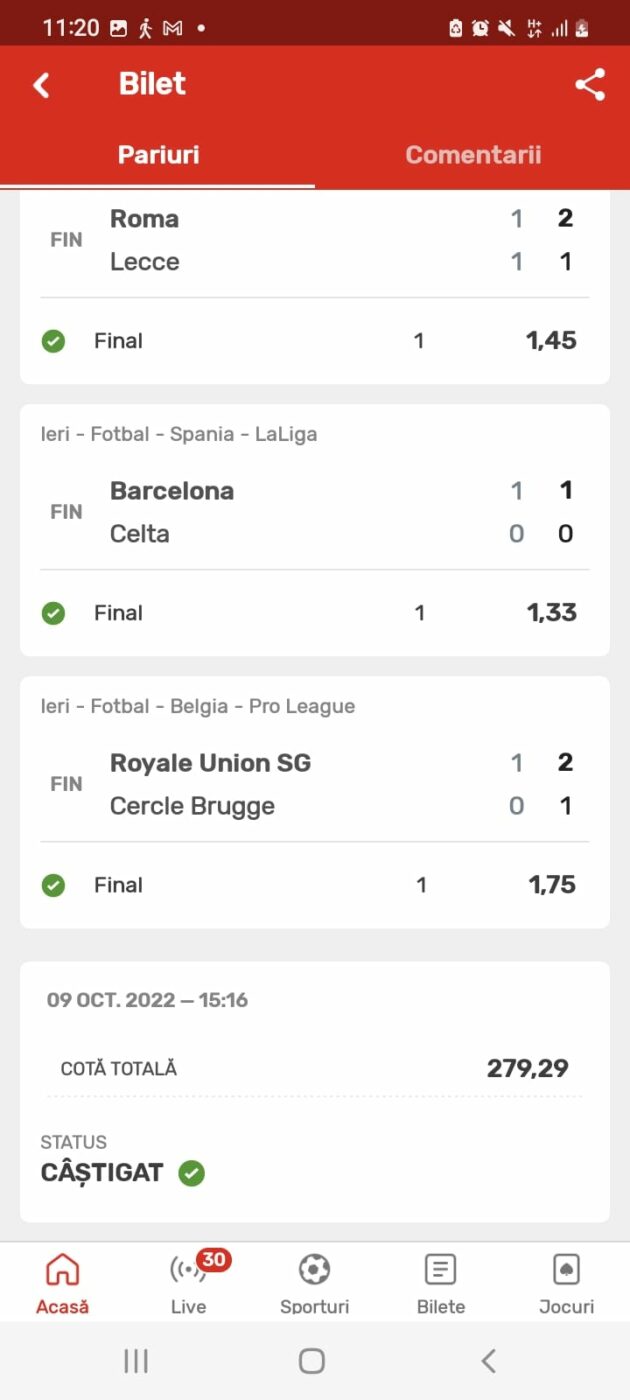Tap the green check on Roma's Final bet
The height and width of the screenshot is (1400, 630).
(x=53, y=341)
